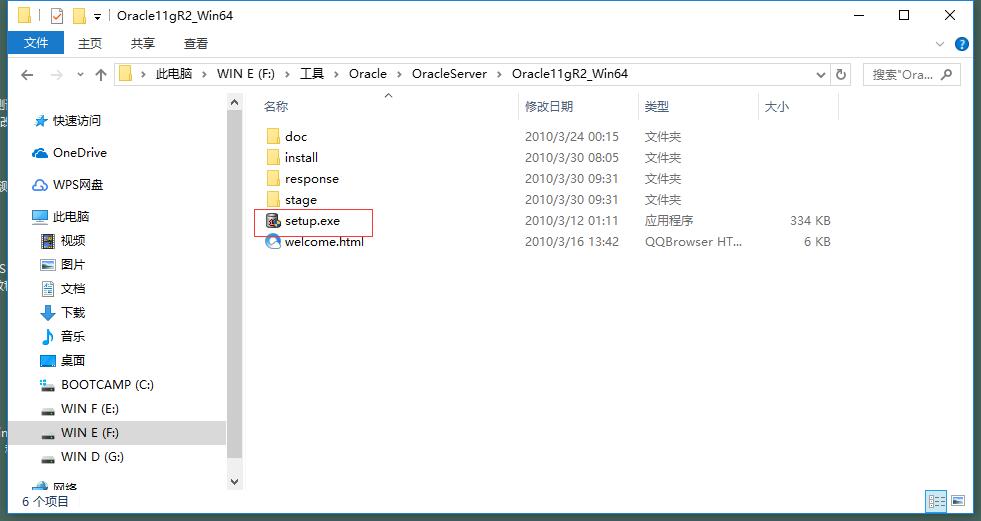Select the welcome.html file name

click(x=324, y=241)
